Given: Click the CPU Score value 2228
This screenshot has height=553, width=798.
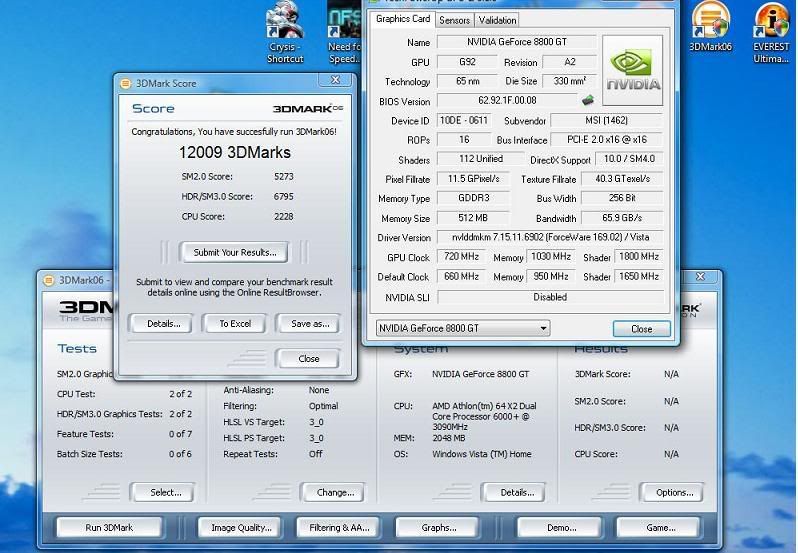Looking at the screenshot, I should 283,216.
